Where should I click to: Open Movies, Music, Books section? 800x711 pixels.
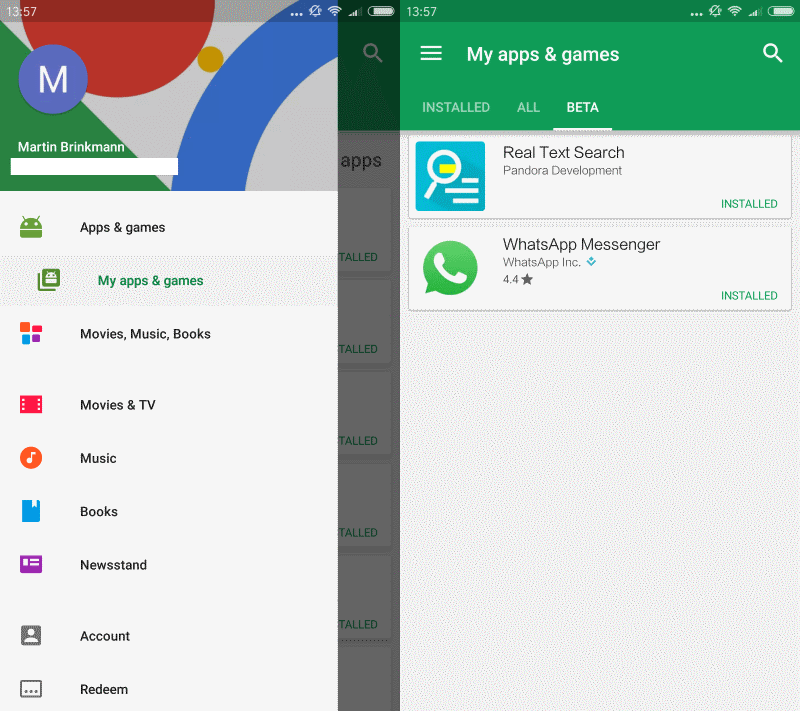click(x=169, y=334)
